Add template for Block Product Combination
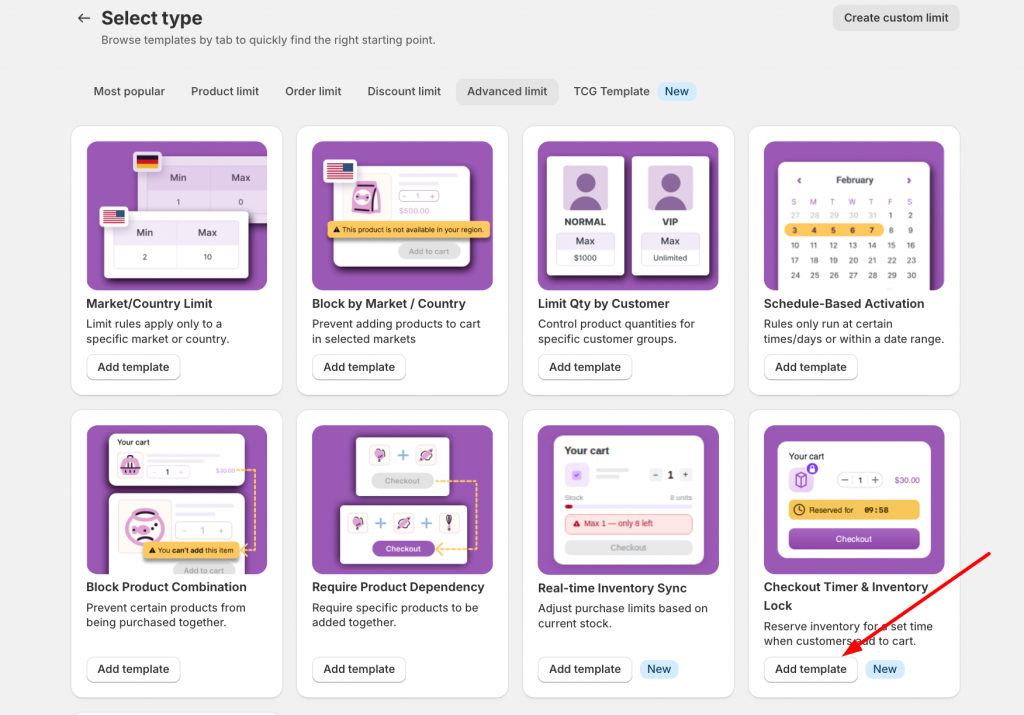This screenshot has width=1024, height=715. coord(133,669)
